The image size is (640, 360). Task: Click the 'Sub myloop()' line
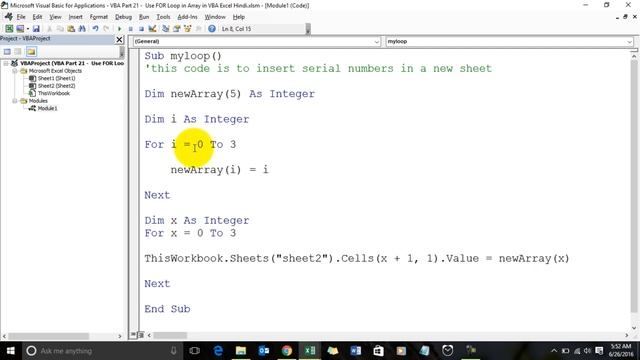pyautogui.click(x=183, y=56)
